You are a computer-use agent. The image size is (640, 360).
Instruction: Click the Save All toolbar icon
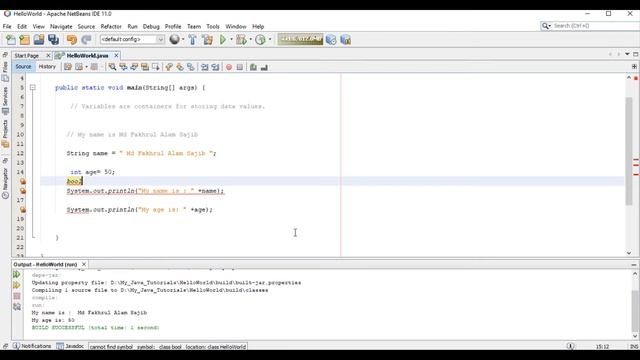click(53, 40)
